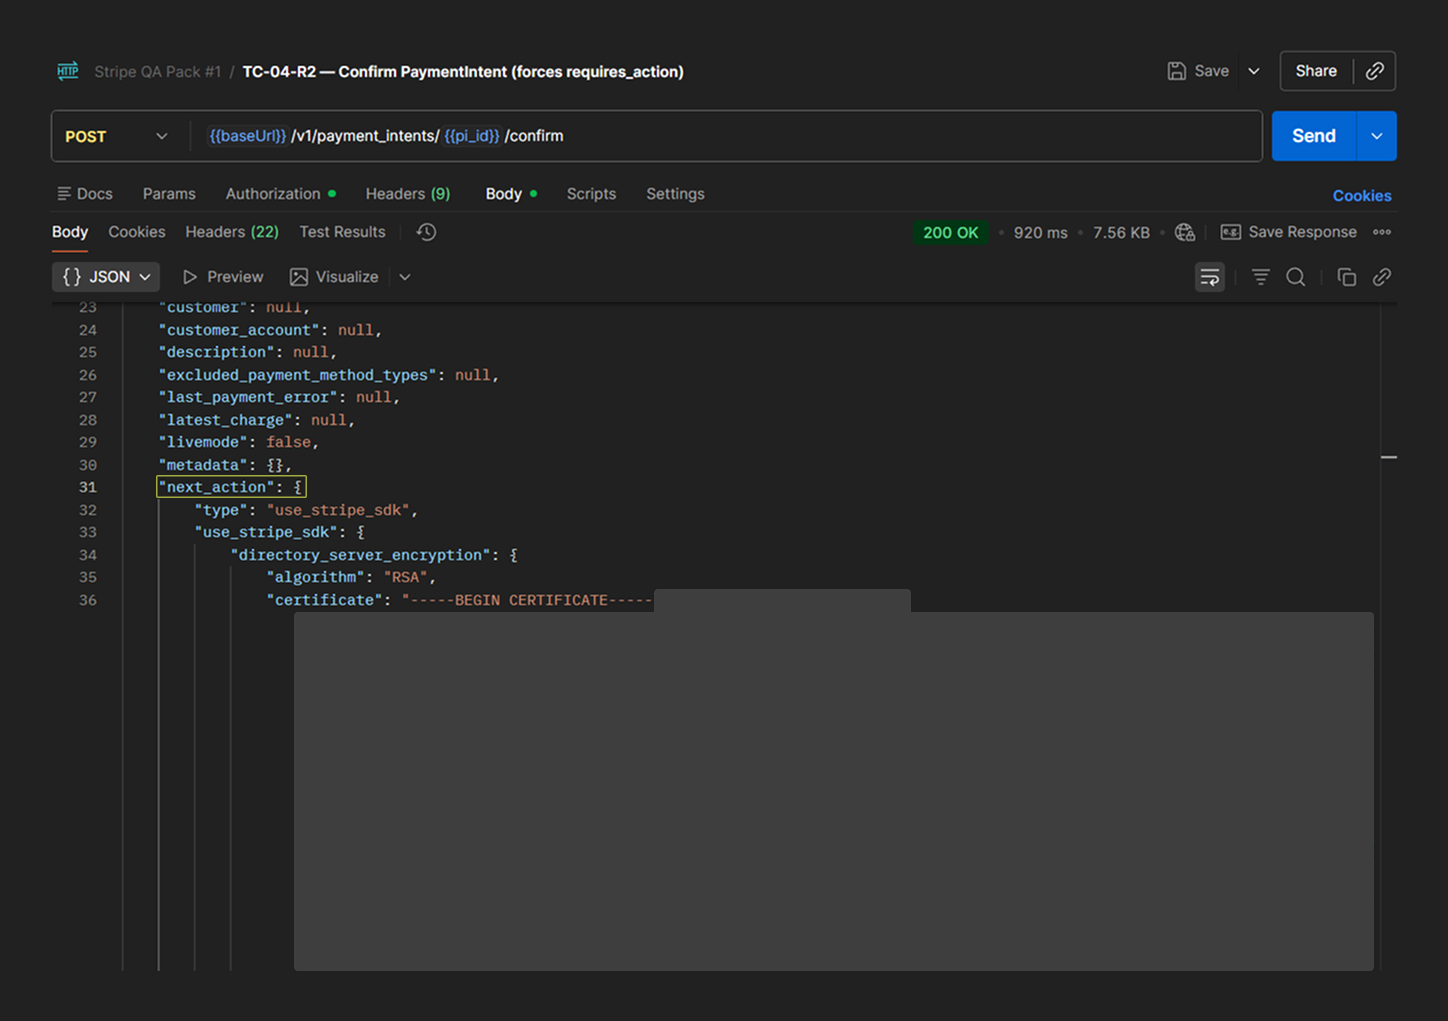Expand the Save options chevron

pos(1253,71)
